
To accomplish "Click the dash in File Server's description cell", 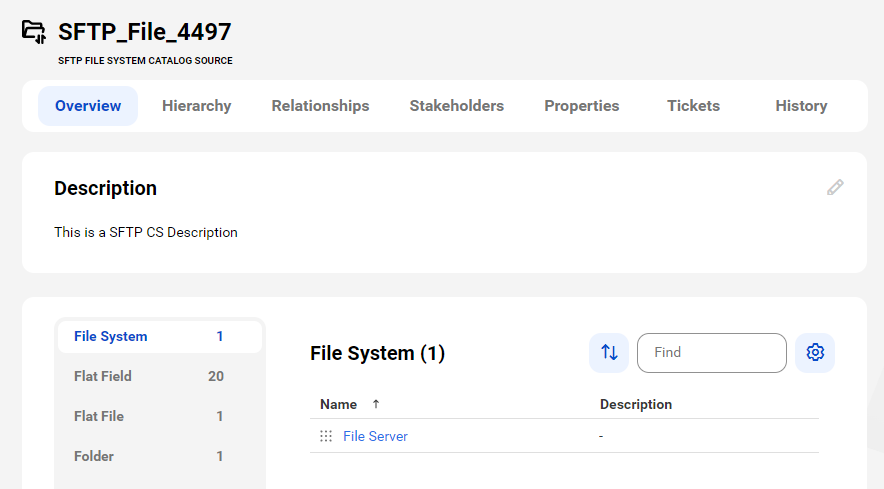I will [601, 436].
